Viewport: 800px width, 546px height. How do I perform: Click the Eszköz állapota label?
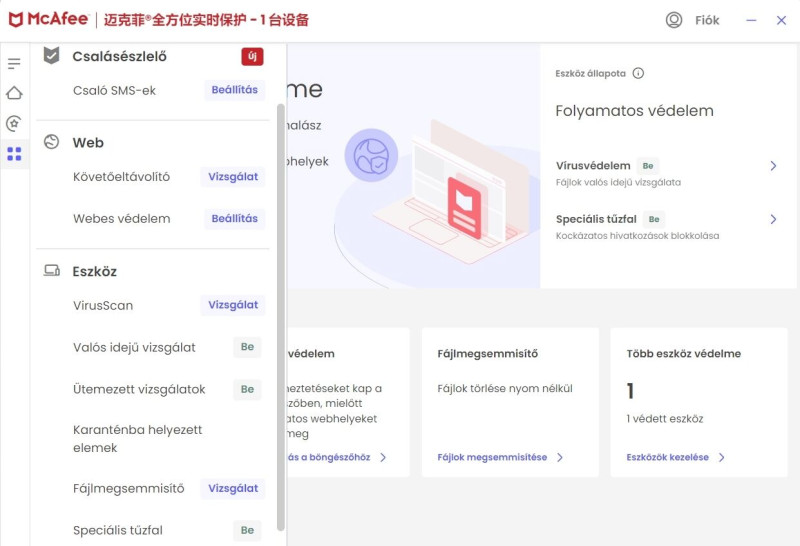590,73
